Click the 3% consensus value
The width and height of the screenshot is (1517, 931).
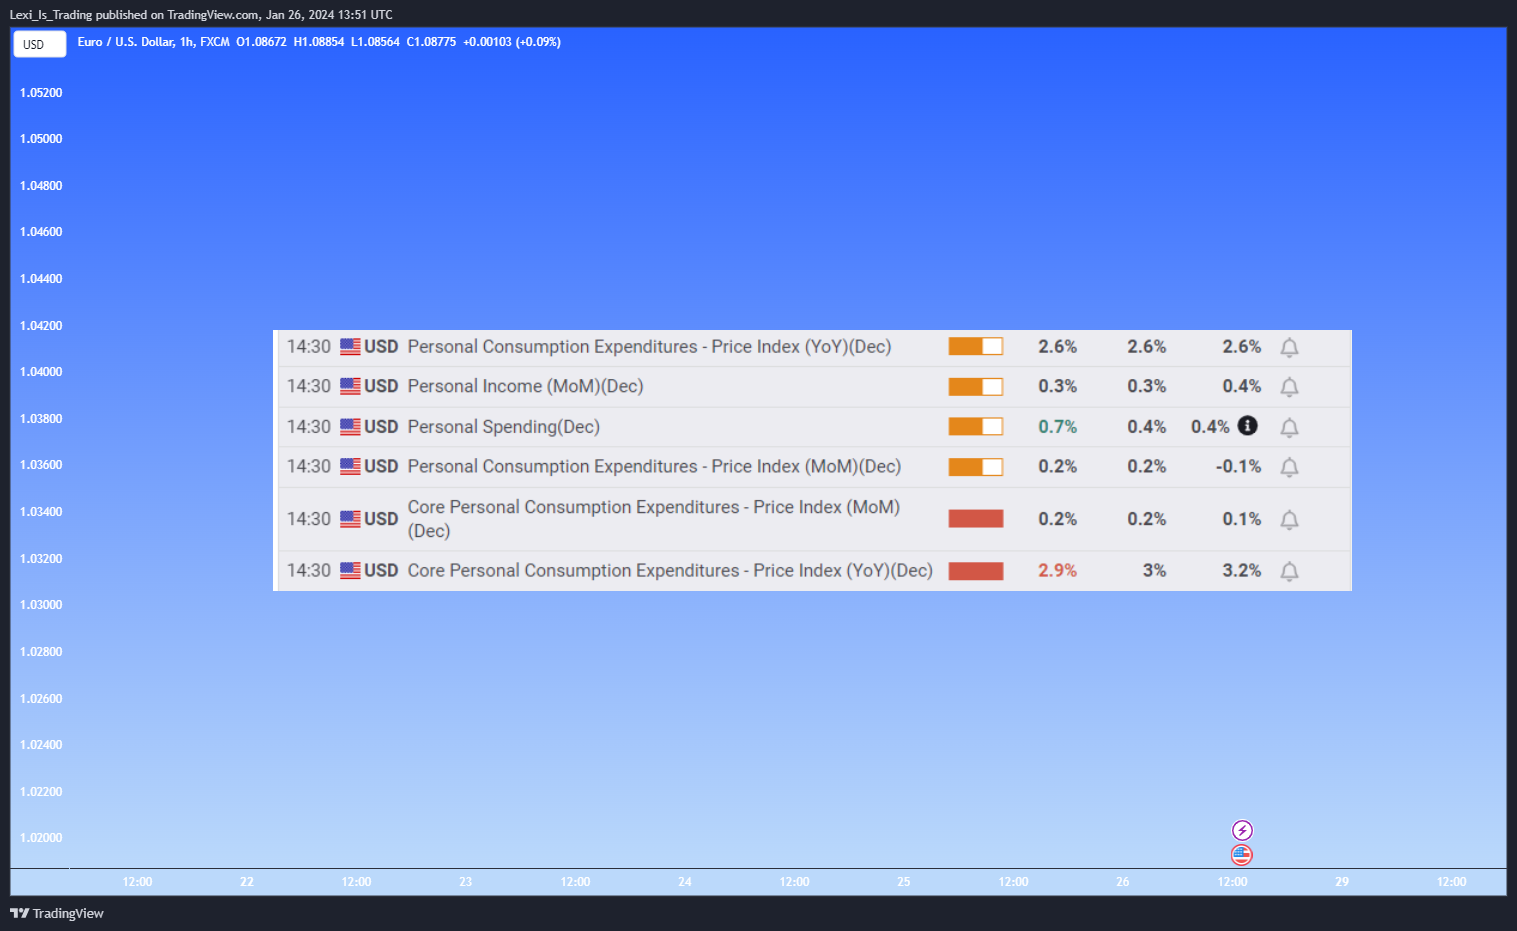click(1154, 570)
